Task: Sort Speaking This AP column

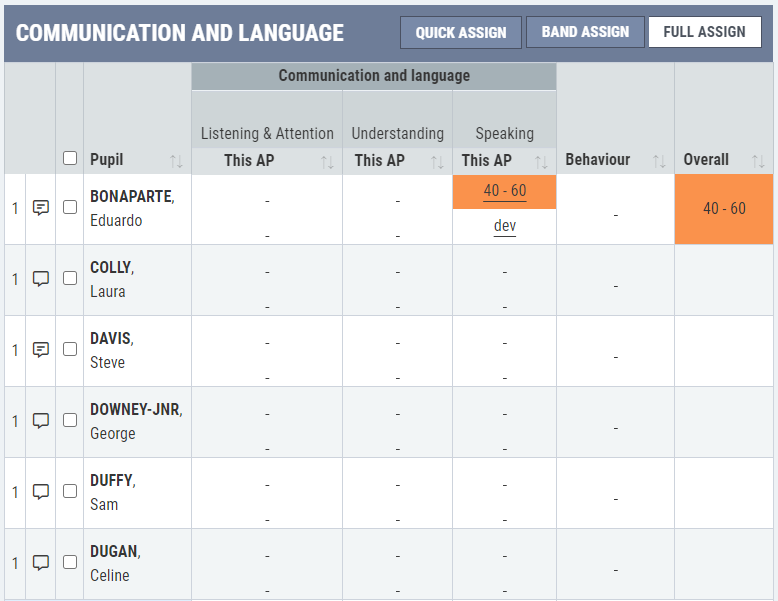Action: click(541, 162)
